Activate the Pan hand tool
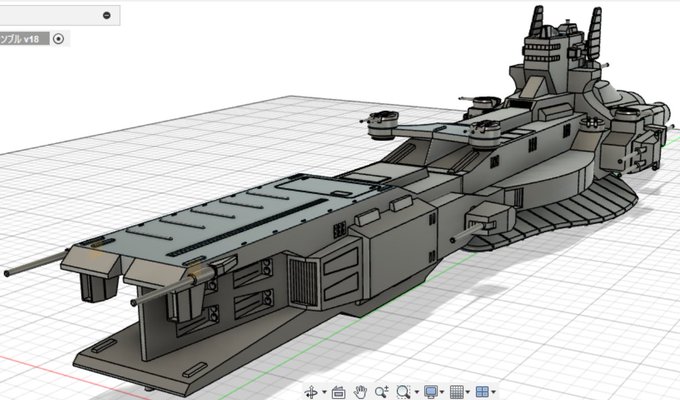 click(360, 392)
